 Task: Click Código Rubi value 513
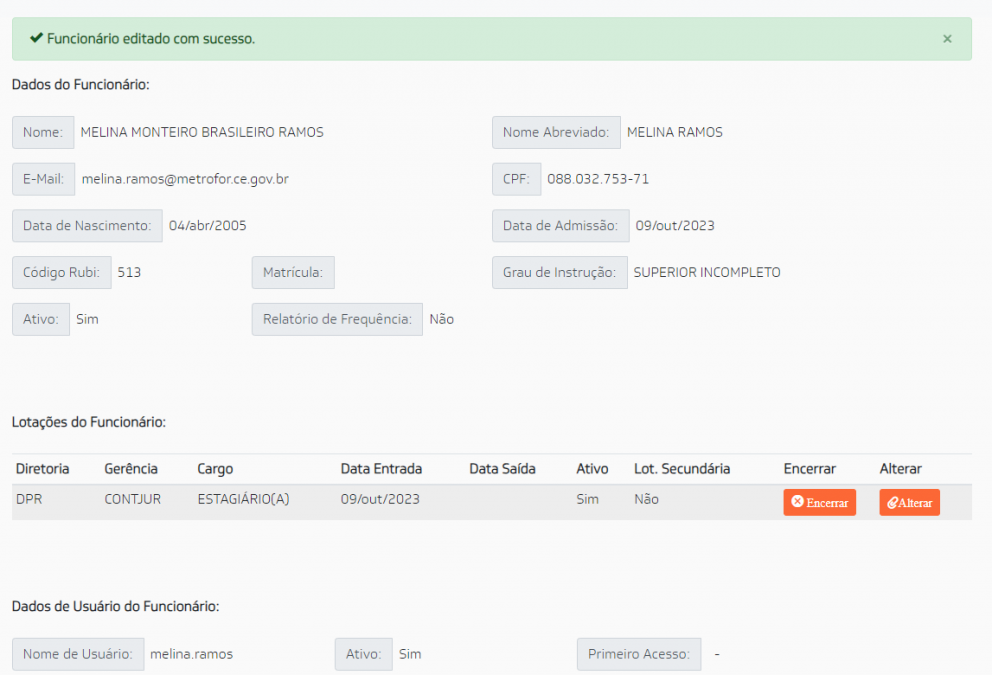[x=129, y=273]
